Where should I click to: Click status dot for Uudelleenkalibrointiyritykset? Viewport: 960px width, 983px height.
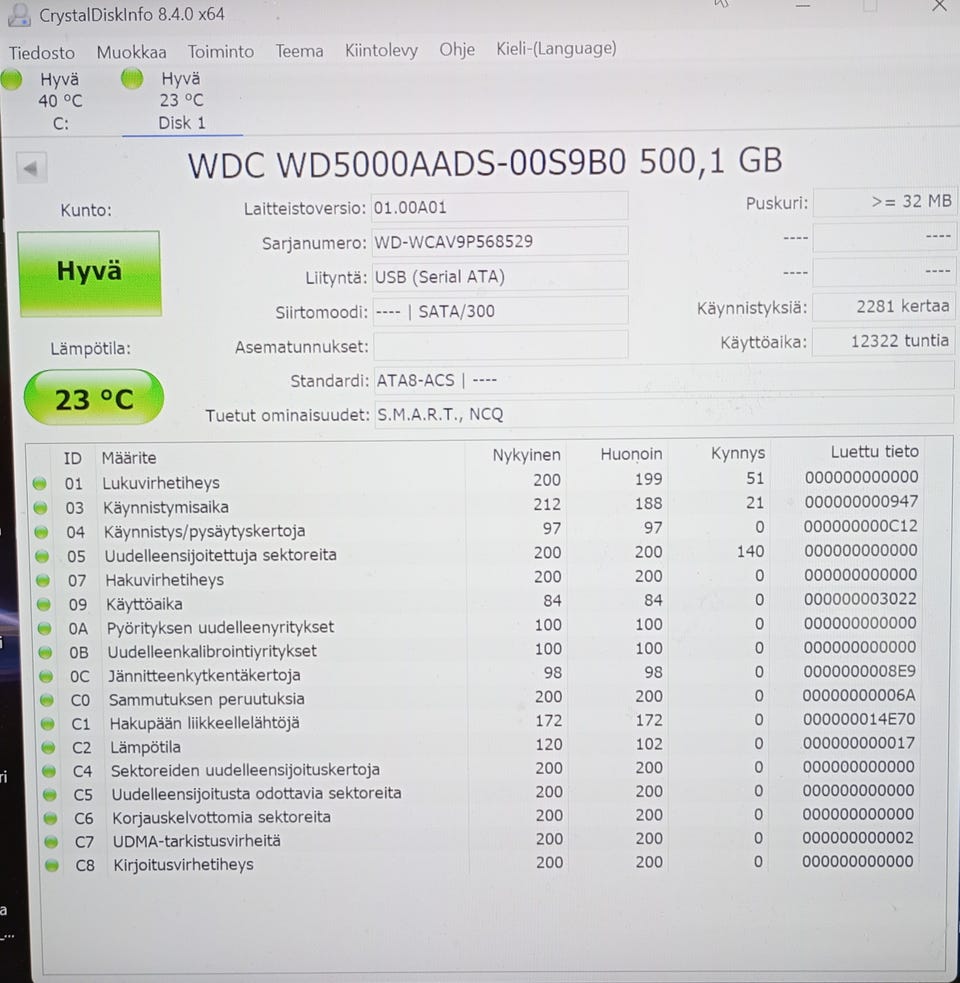point(45,653)
